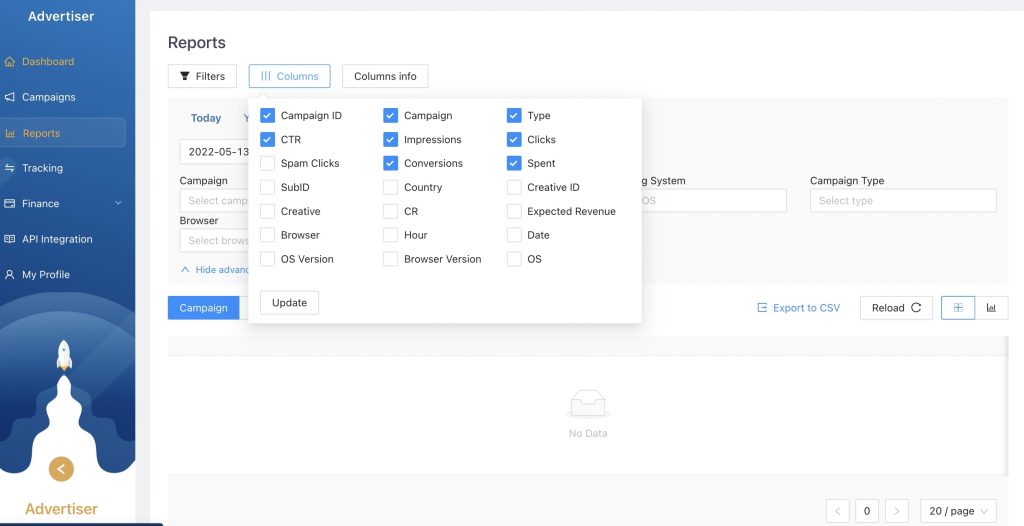Open the Campaign Type select dropdown

(x=902, y=201)
